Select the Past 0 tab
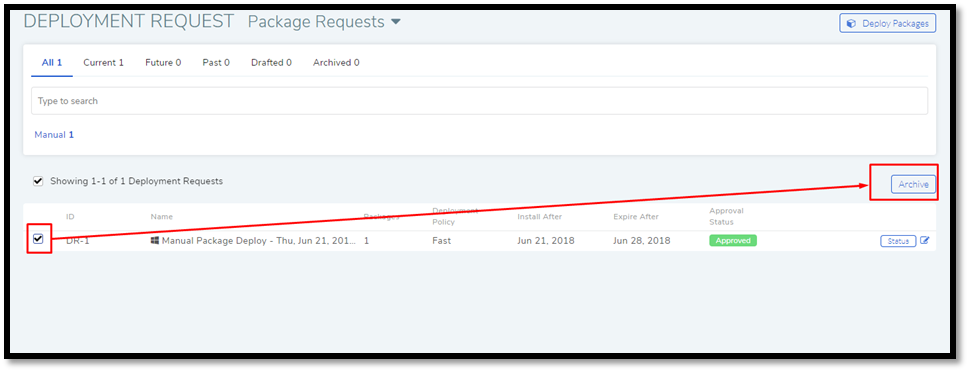The image size is (969, 372). (216, 62)
